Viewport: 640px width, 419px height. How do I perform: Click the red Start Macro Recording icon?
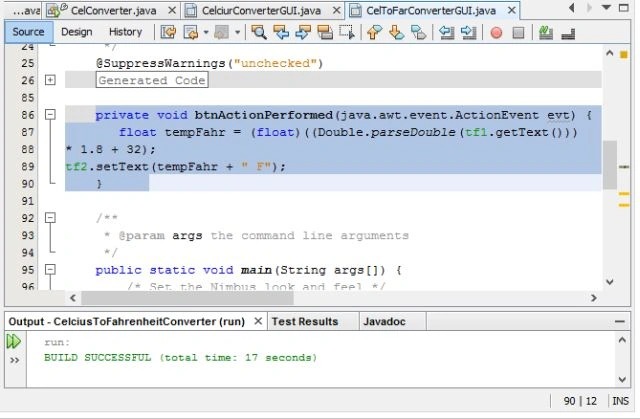click(x=496, y=33)
